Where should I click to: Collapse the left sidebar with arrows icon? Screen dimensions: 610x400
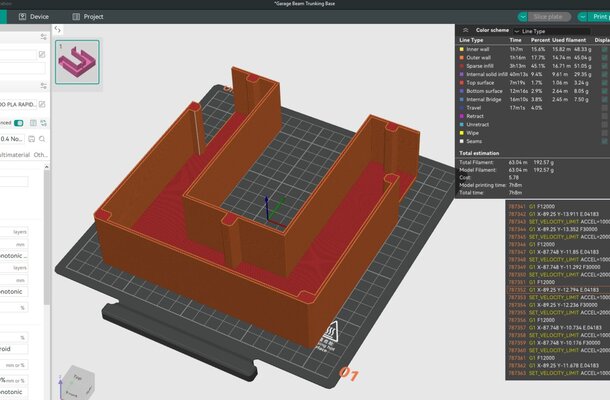(58, 30)
